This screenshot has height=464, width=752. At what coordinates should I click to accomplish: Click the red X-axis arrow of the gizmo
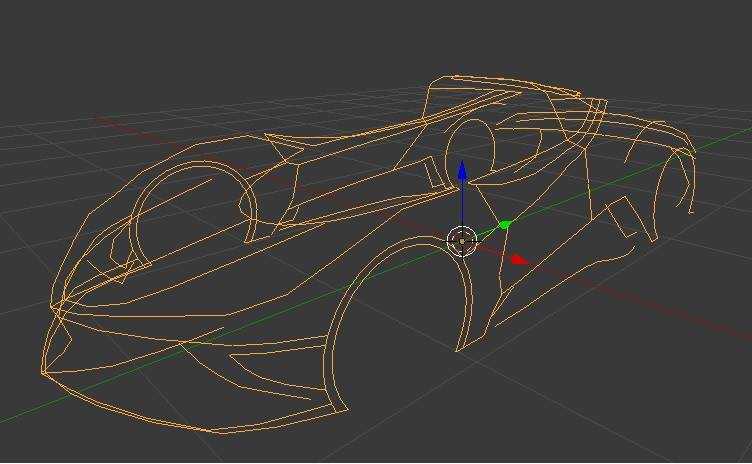(519, 260)
